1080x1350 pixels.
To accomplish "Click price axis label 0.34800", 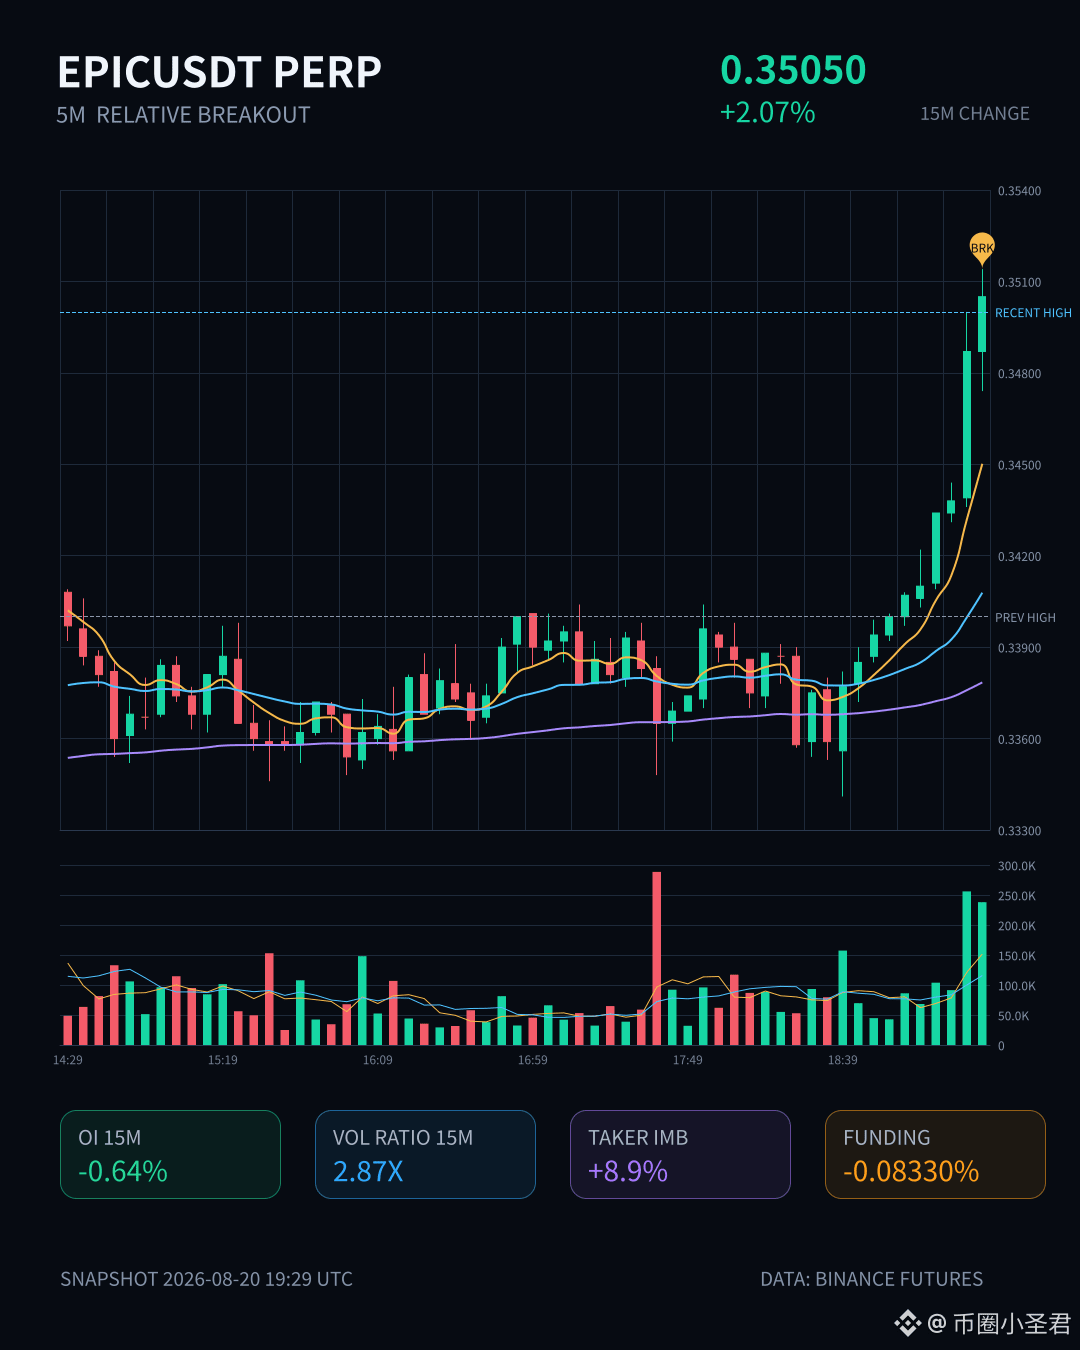I will pos(1019,374).
